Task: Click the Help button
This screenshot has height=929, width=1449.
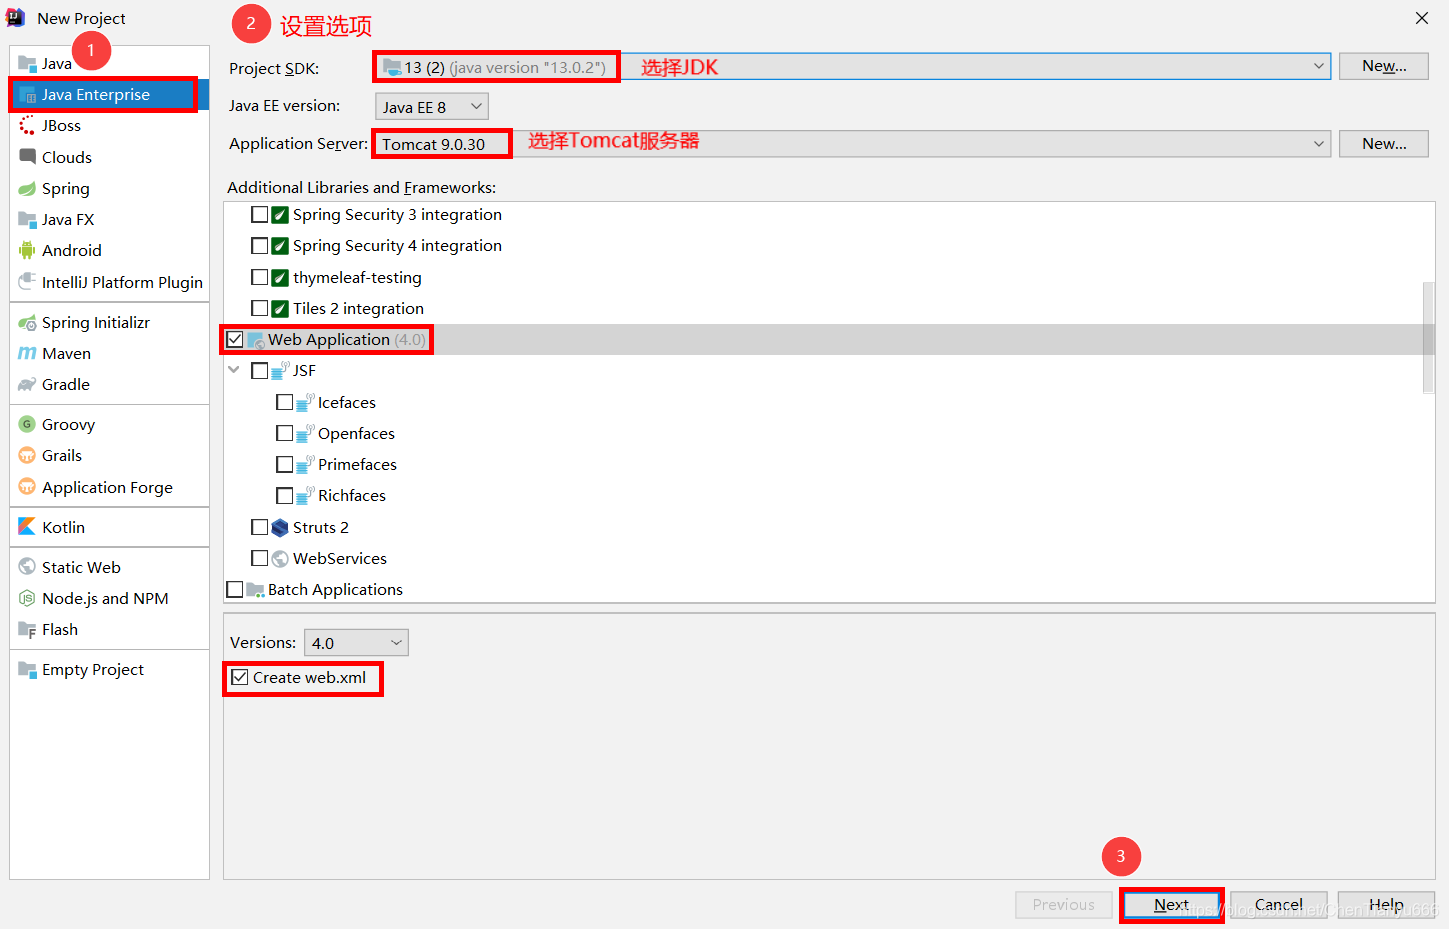Action: (1386, 905)
